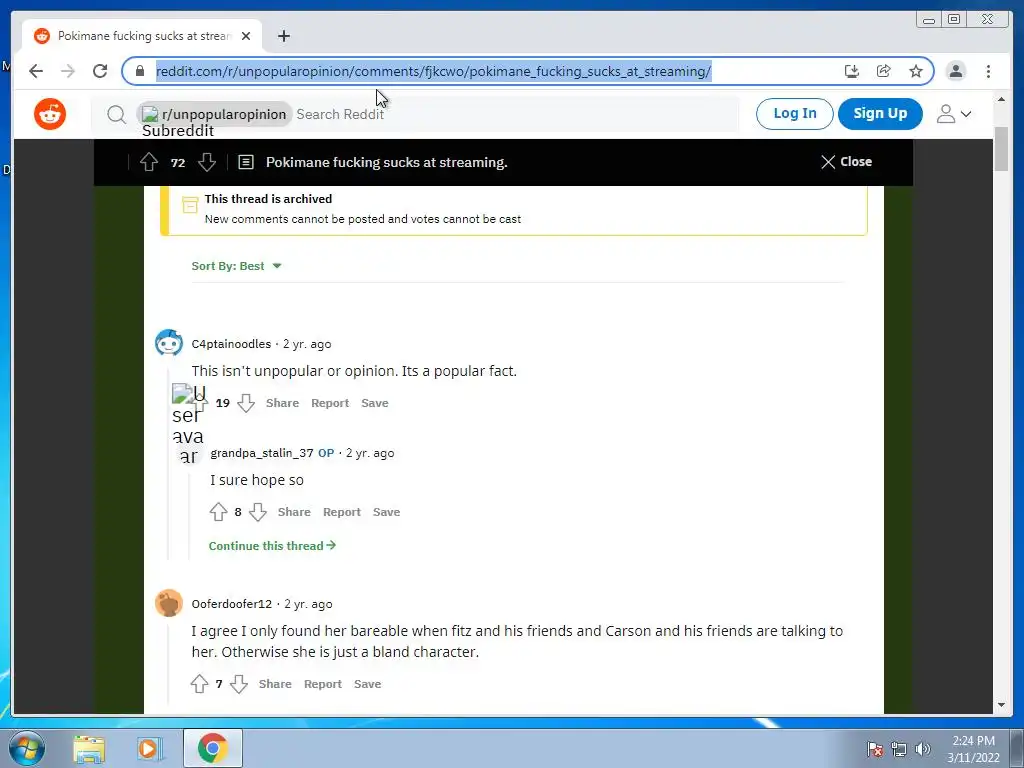Share grandpa_stalin_37's reply

[x=294, y=512]
